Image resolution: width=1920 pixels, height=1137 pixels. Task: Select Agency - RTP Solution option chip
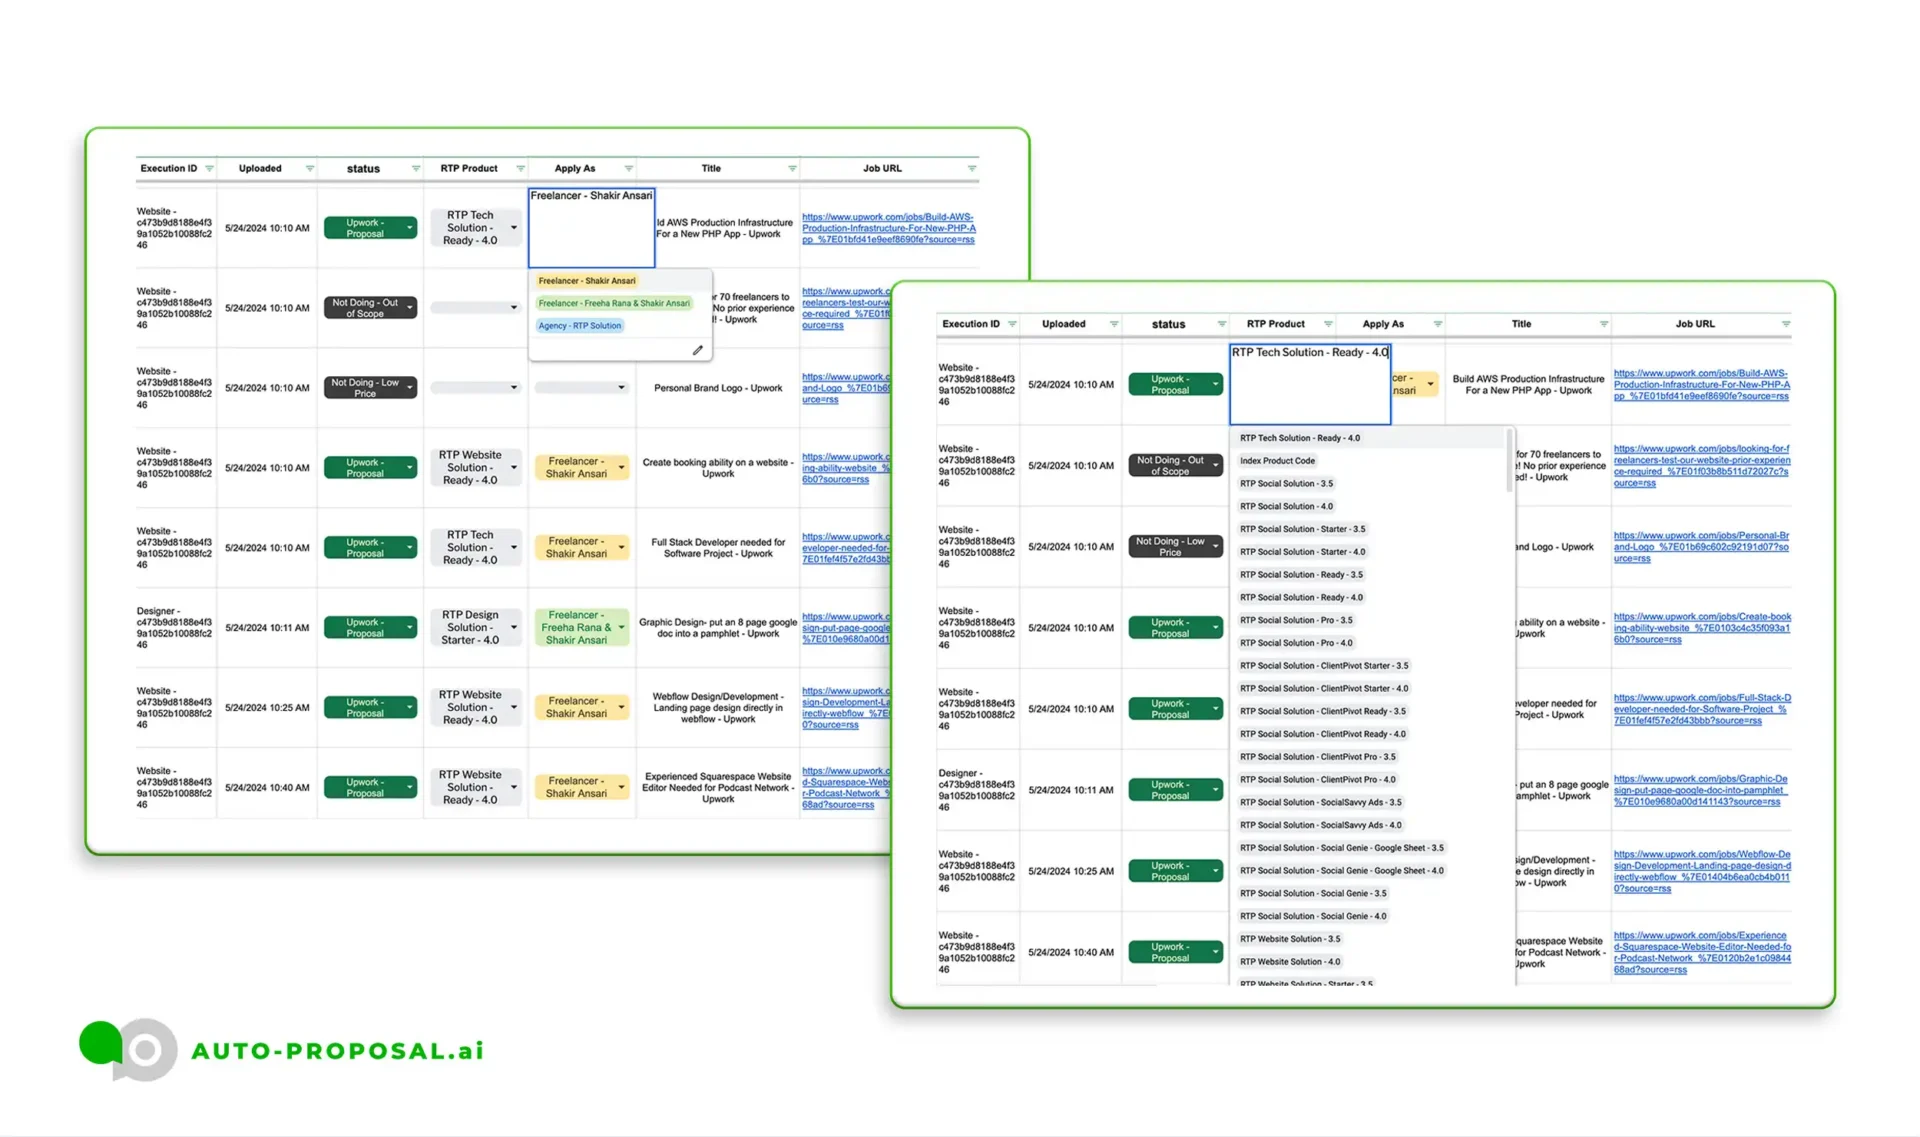coord(580,326)
